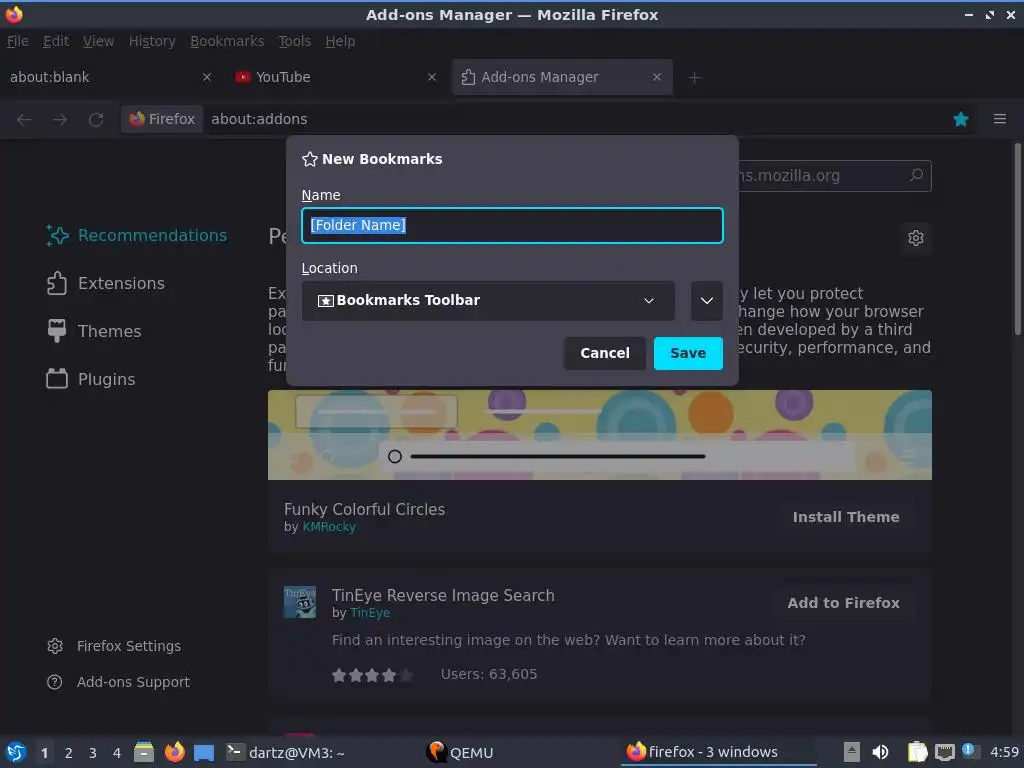The width and height of the screenshot is (1024, 768).
Task: Expand the folder tree chevron button
Action: 707,300
